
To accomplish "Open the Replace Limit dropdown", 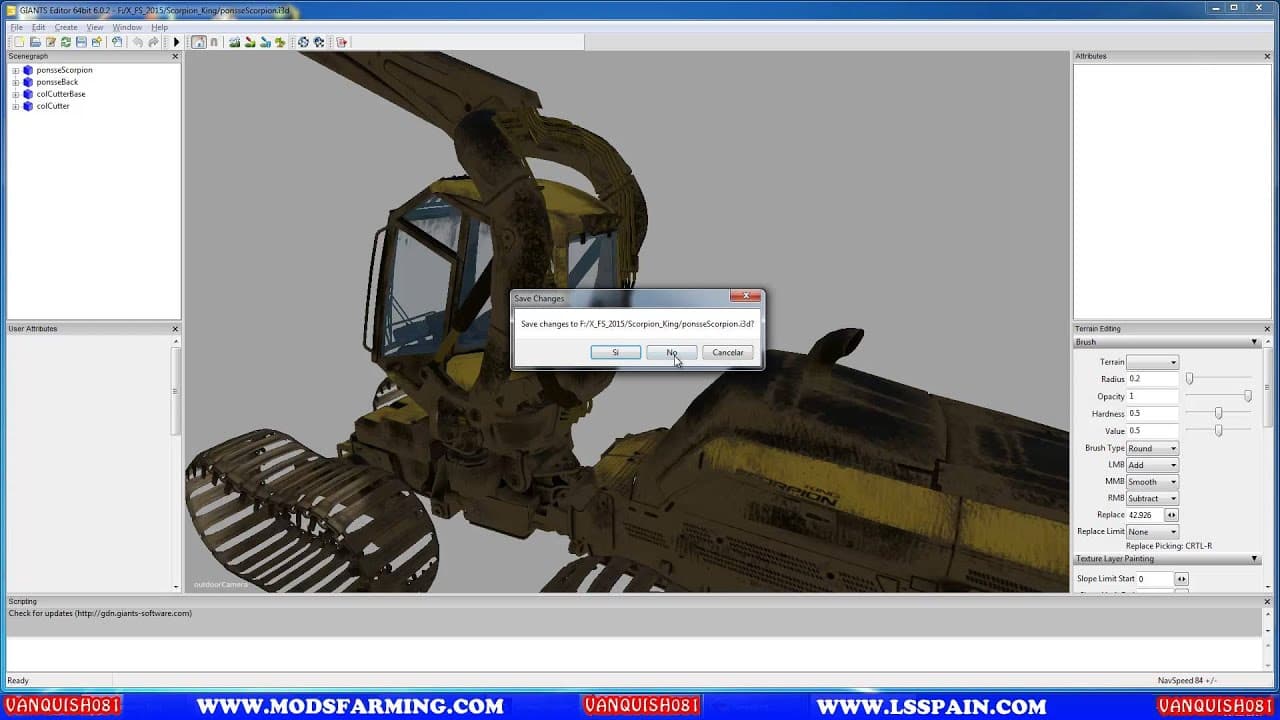I will coord(1152,532).
